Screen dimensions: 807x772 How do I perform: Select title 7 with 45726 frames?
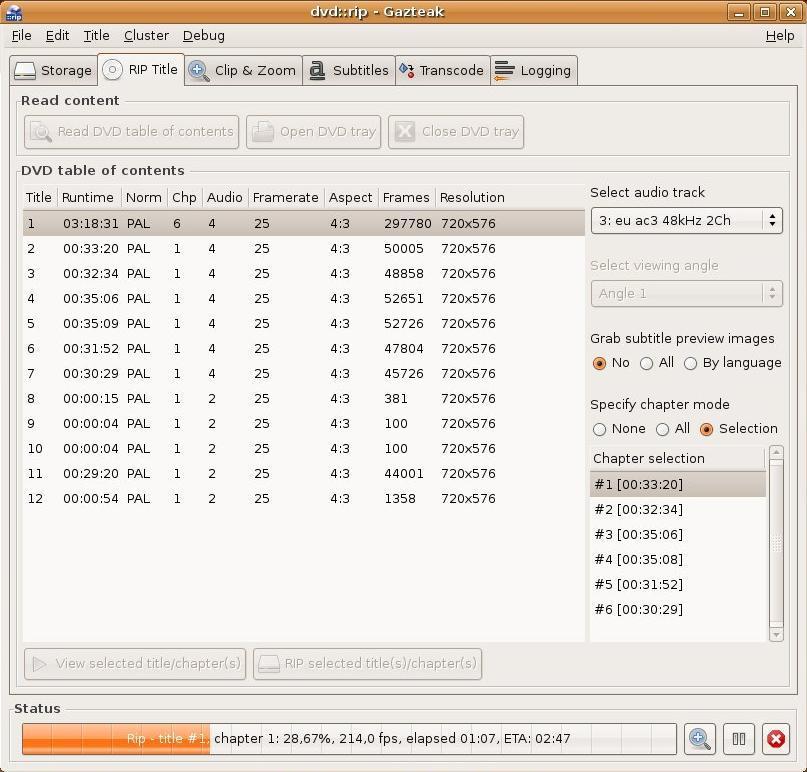304,374
